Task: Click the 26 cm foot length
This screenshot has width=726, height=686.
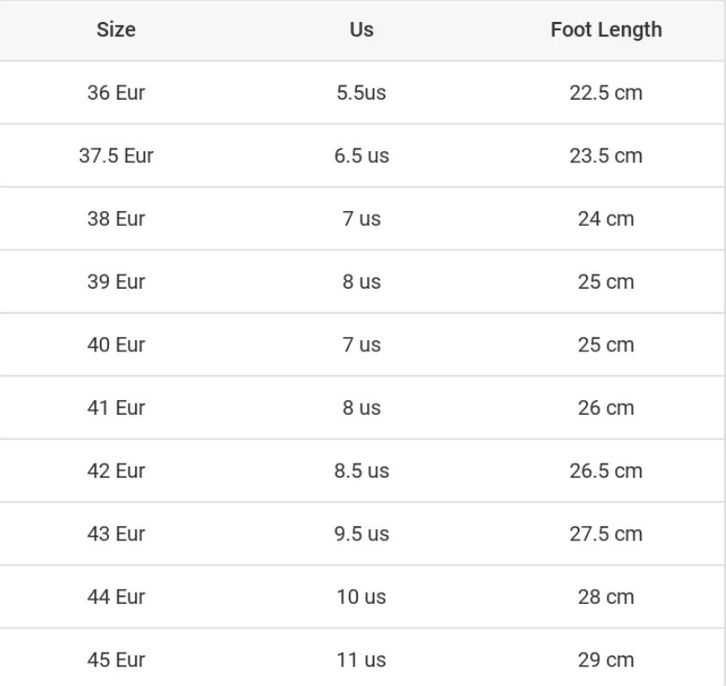Action: [x=606, y=408]
